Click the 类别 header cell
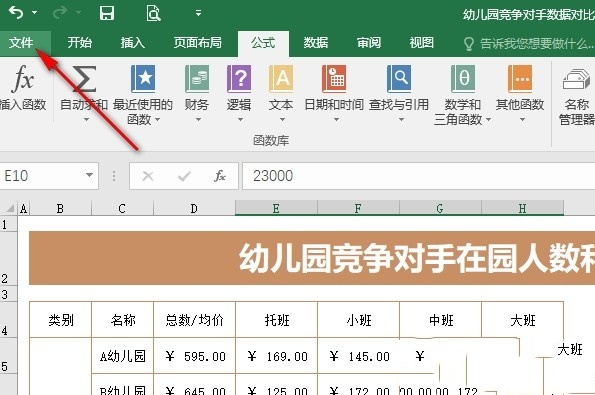The height and width of the screenshot is (395, 595). coord(61,320)
